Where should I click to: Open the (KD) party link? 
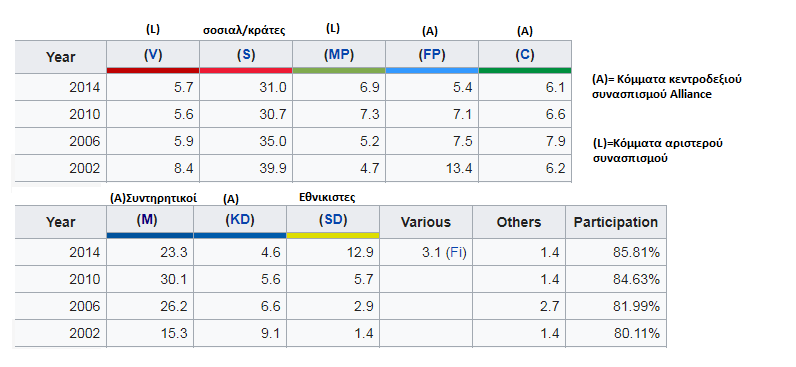[240, 220]
